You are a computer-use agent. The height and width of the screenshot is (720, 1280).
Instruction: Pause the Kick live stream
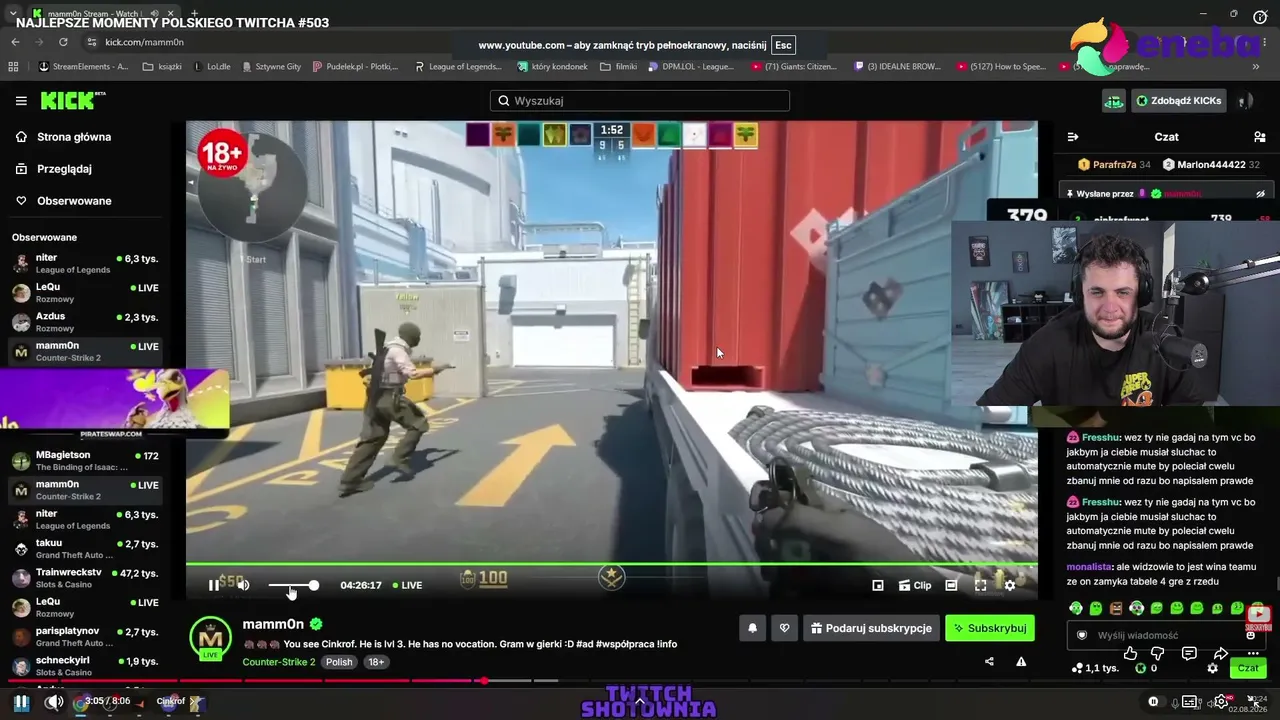(x=213, y=585)
